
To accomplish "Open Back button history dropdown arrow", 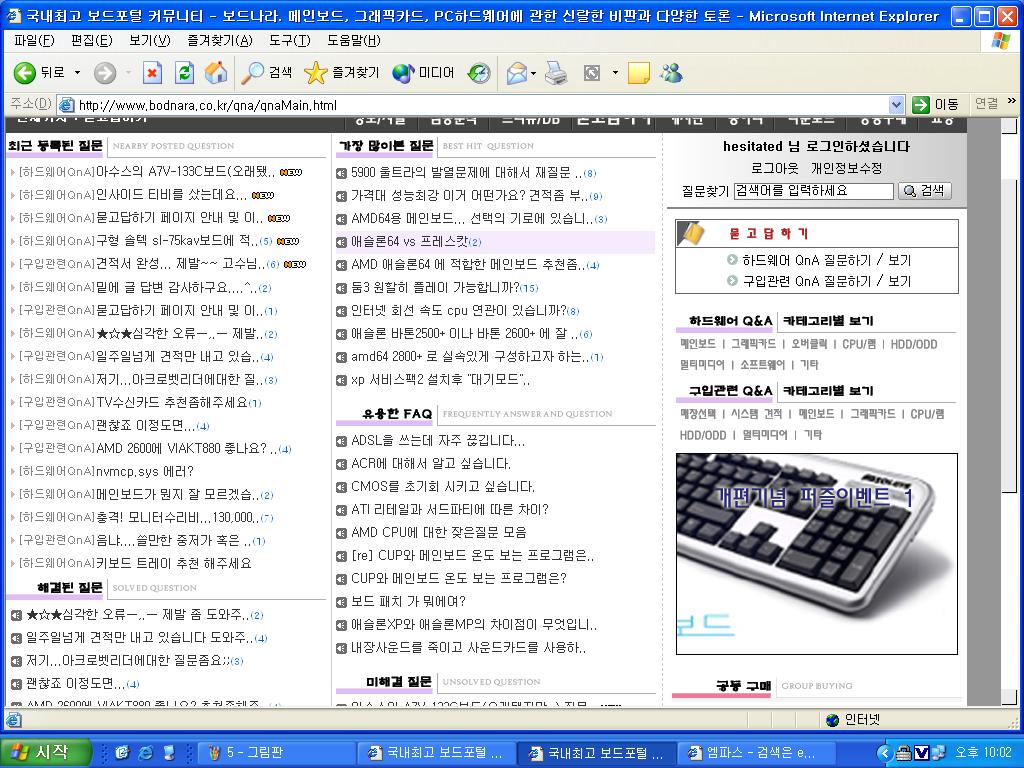I will point(77,72).
